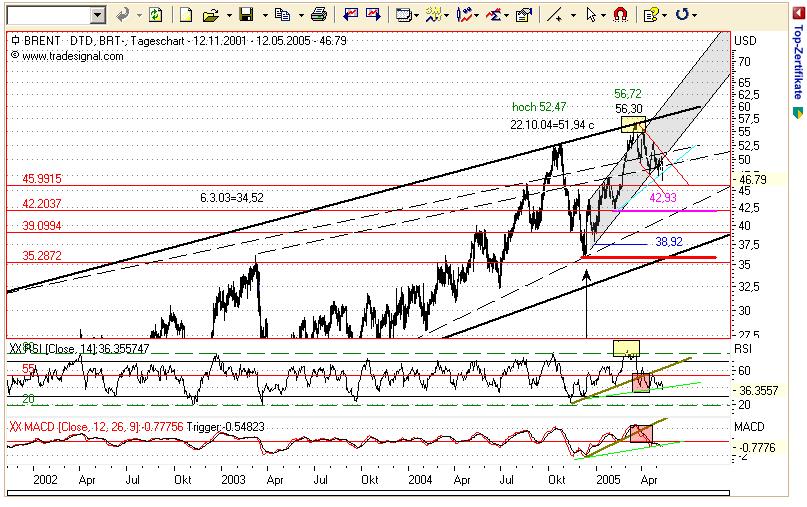This screenshot has width=807, height=507.
Task: Click the MACD [Close, 12, 26, 9] label
Action: click(96, 427)
